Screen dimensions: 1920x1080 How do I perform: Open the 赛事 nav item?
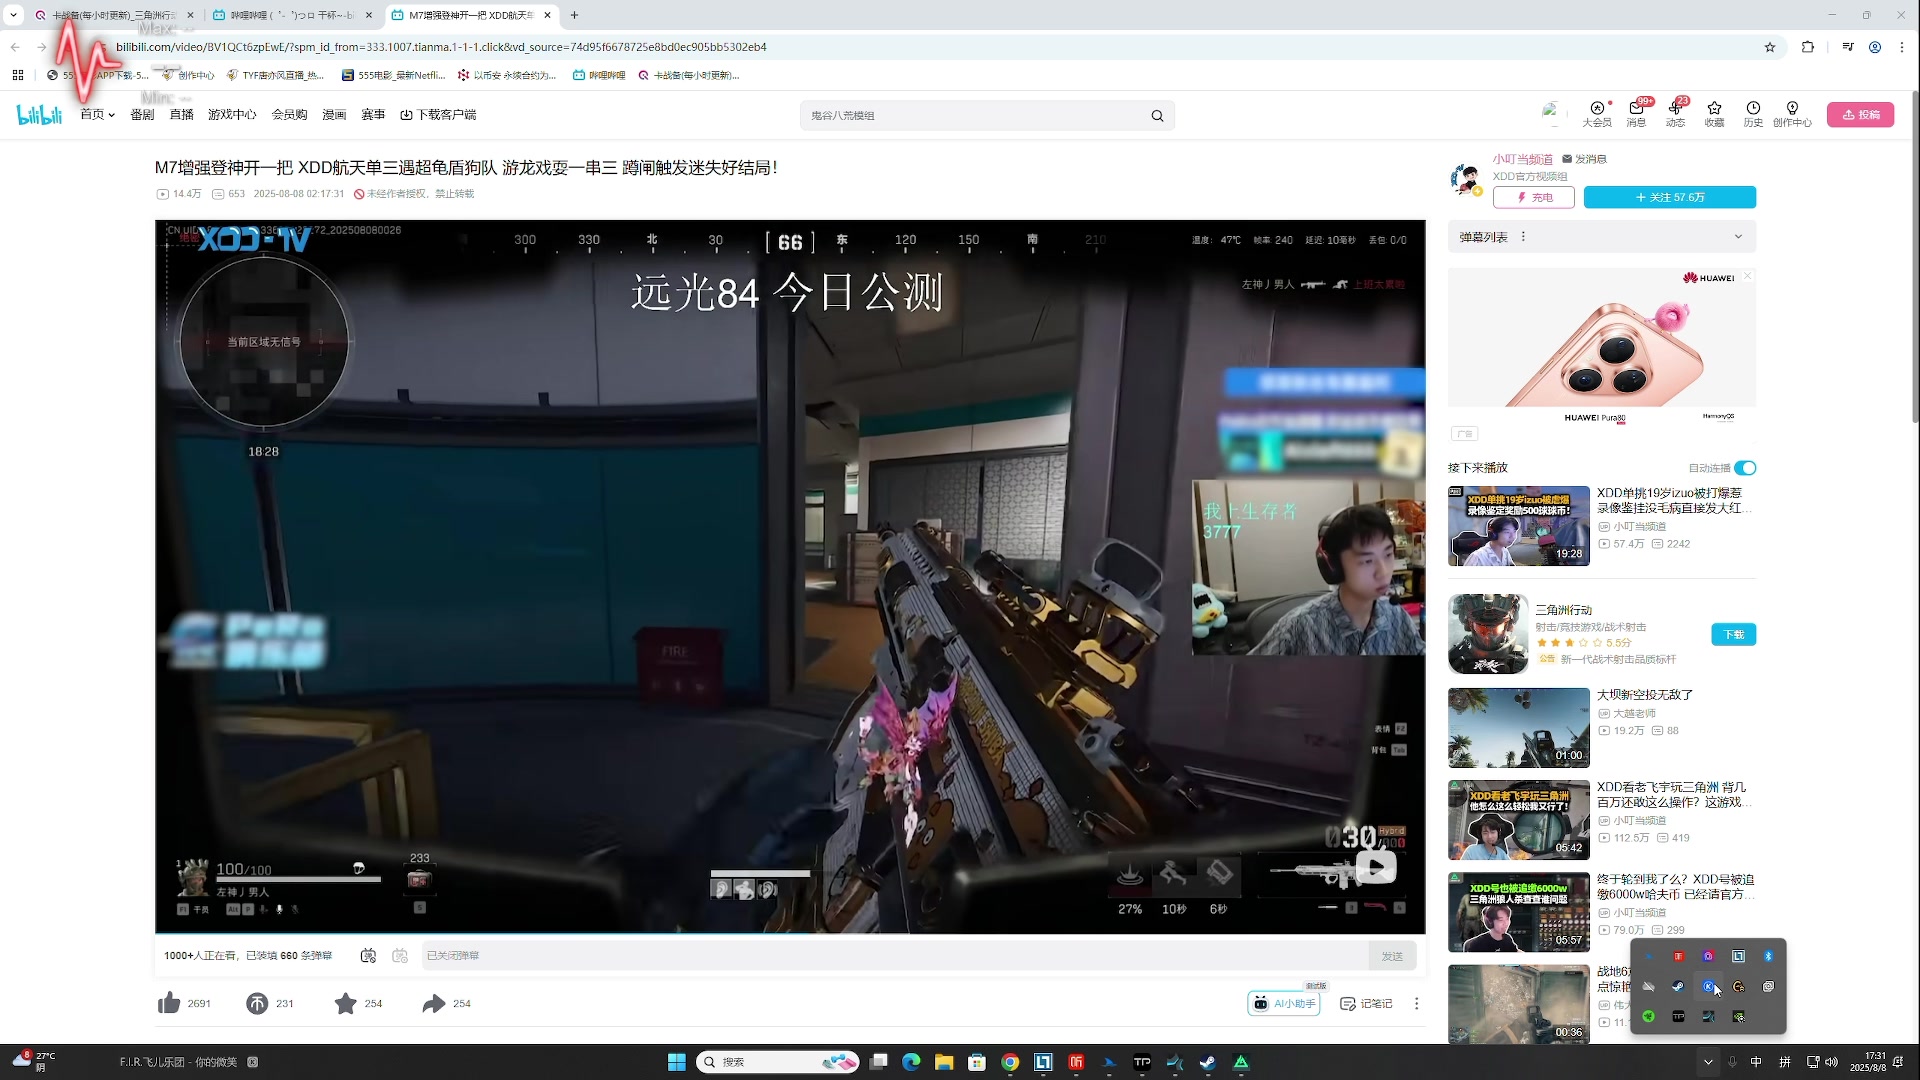[373, 115]
